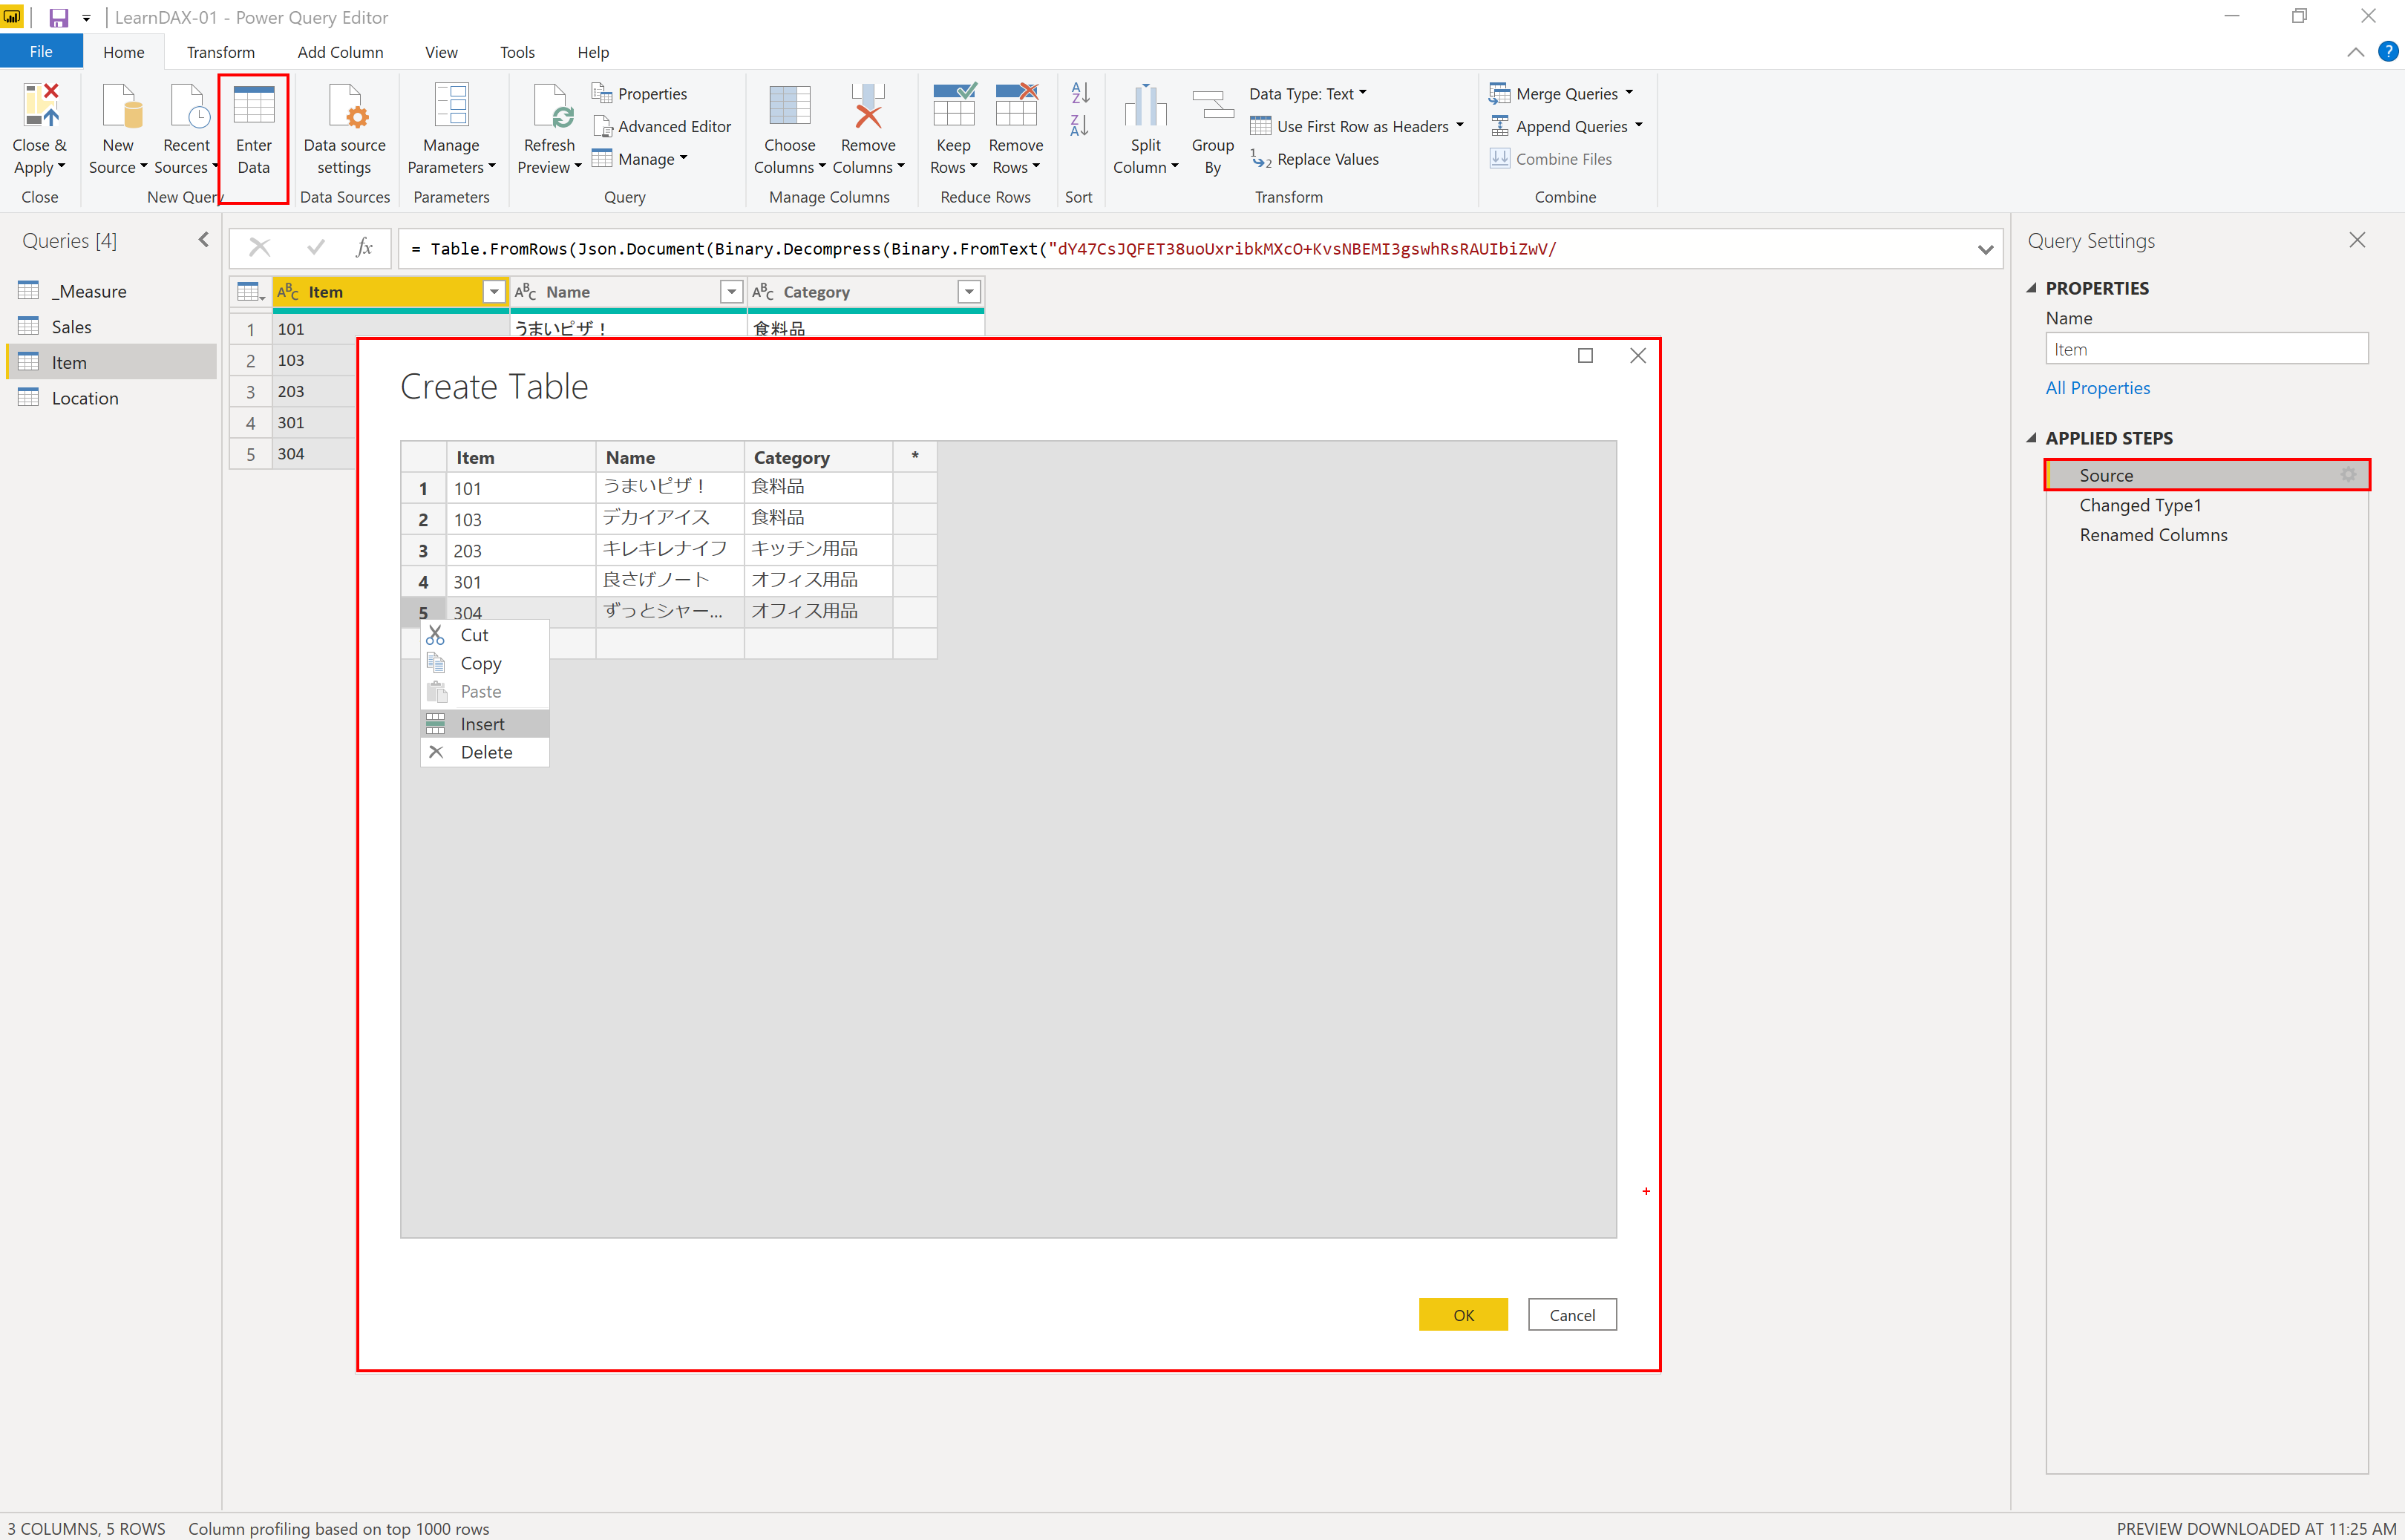The image size is (2405, 1540).
Task: Choose Insert from the context menu
Action: [x=482, y=724]
